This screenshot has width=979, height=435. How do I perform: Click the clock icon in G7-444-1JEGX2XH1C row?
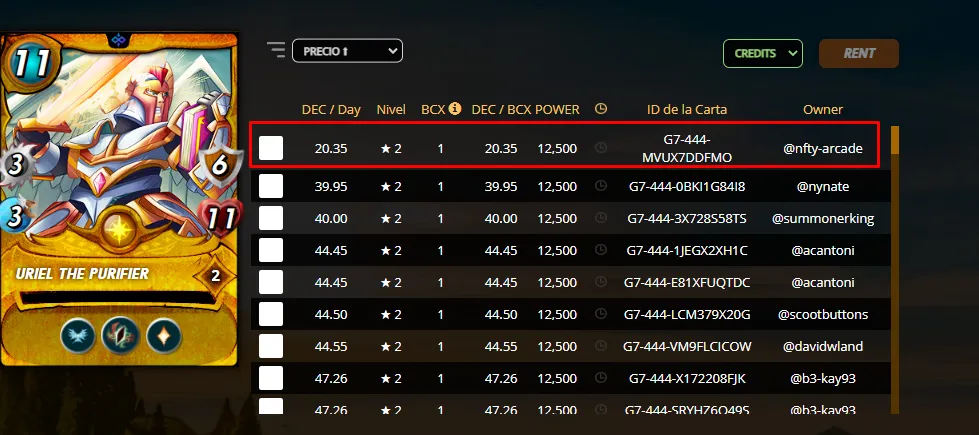[x=601, y=250]
